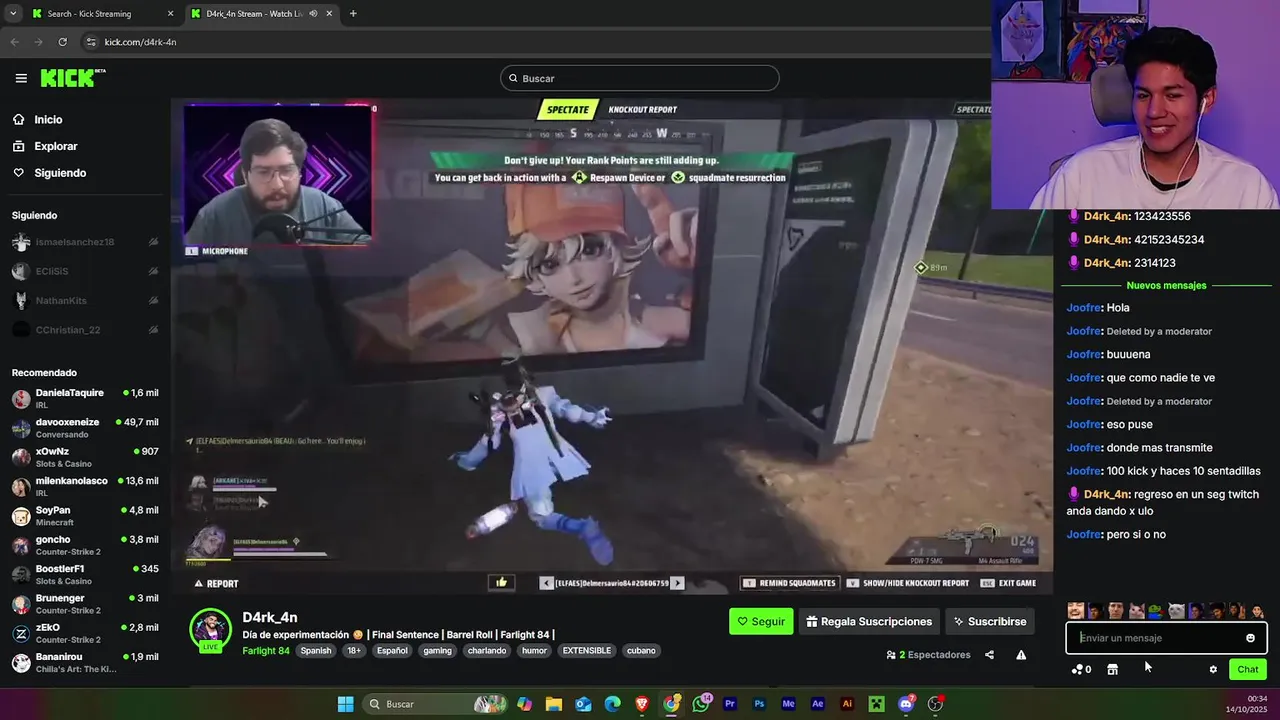Click D4rk_4n's channel avatar
Screen dimensions: 1280x720
[211, 630]
